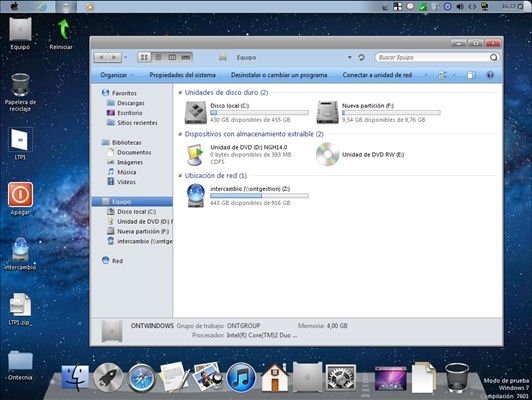Open Bibliotecas in the sidebar

point(121,142)
